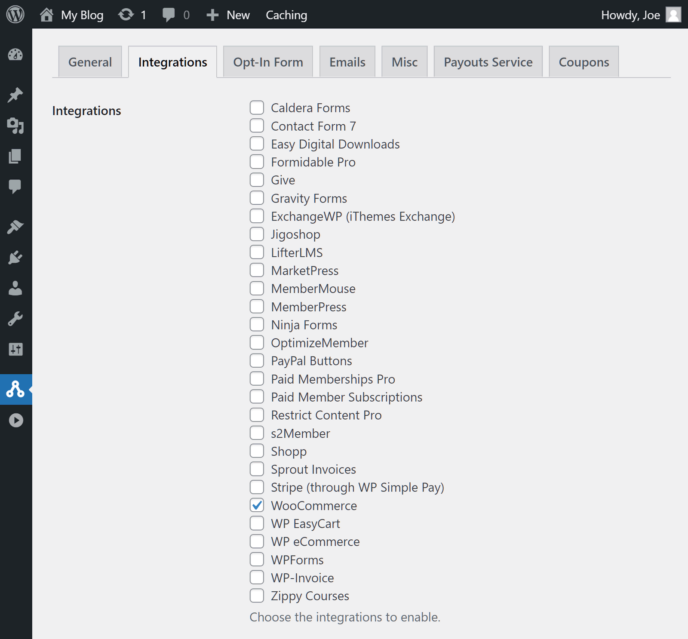
Task: Click the 'Integrations' section heading text
Action: [x=86, y=111]
